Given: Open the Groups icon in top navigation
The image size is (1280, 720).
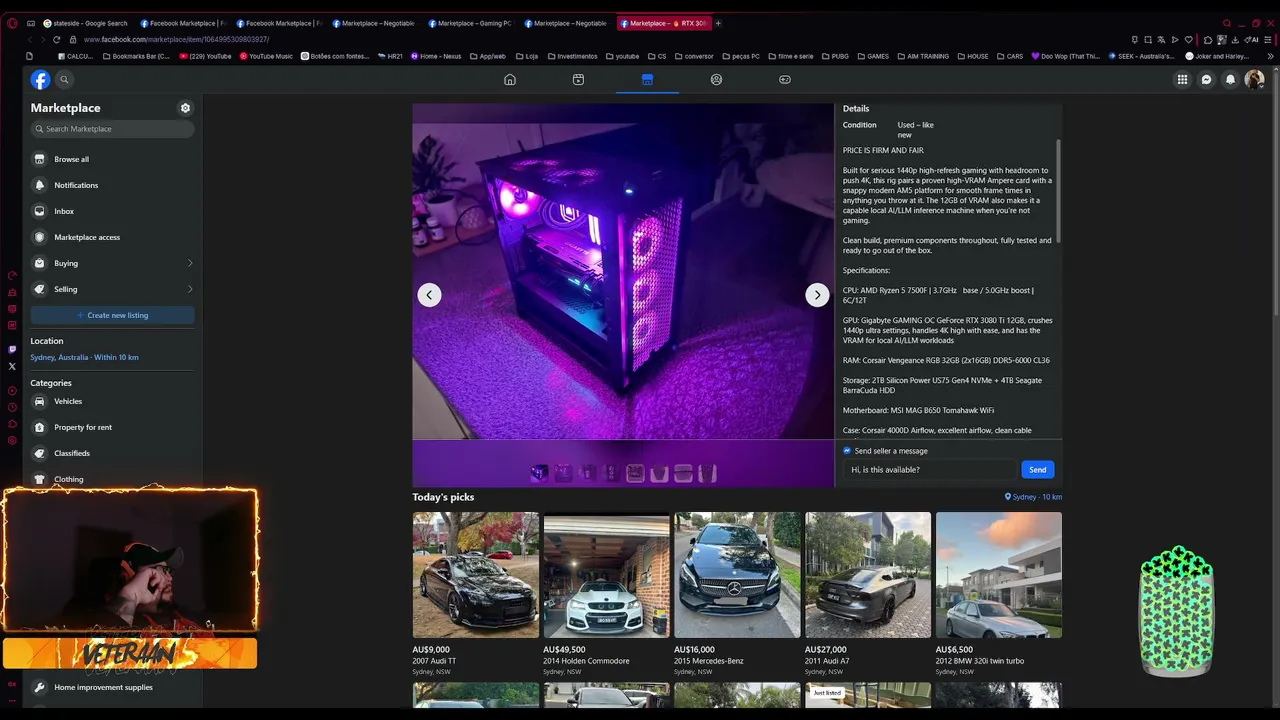Looking at the screenshot, I should click(716, 79).
